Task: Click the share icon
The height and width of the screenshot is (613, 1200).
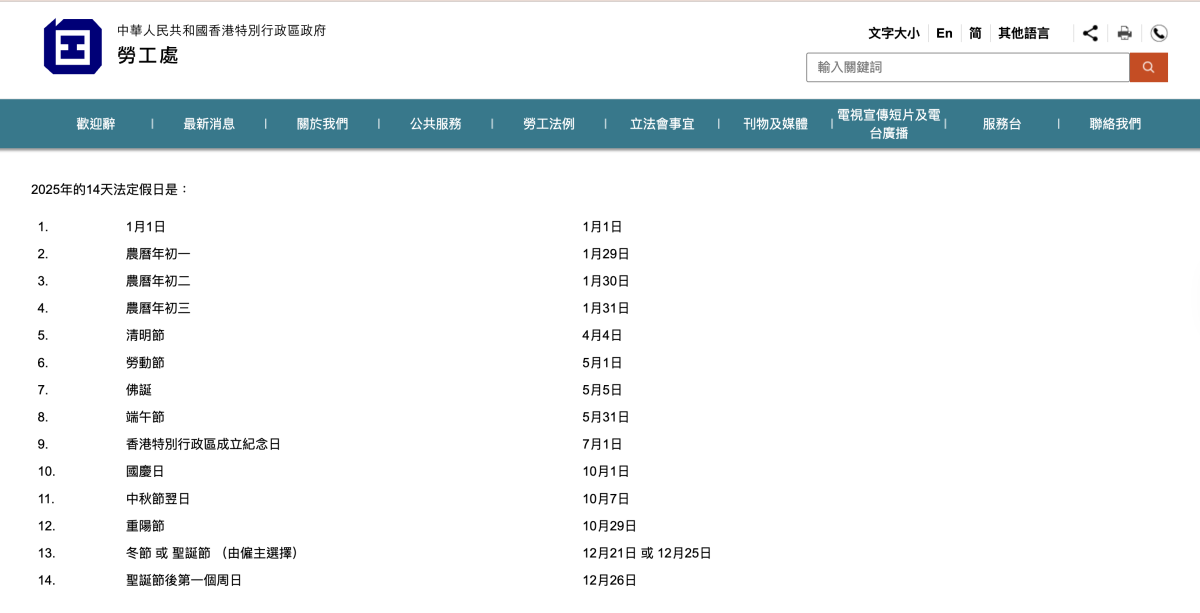Action: point(1090,33)
